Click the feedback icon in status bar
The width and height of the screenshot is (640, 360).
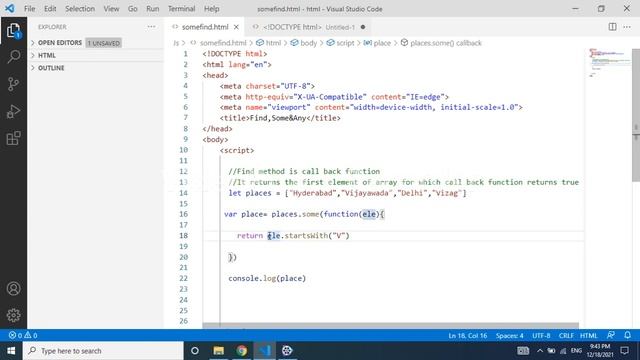pos(611,335)
